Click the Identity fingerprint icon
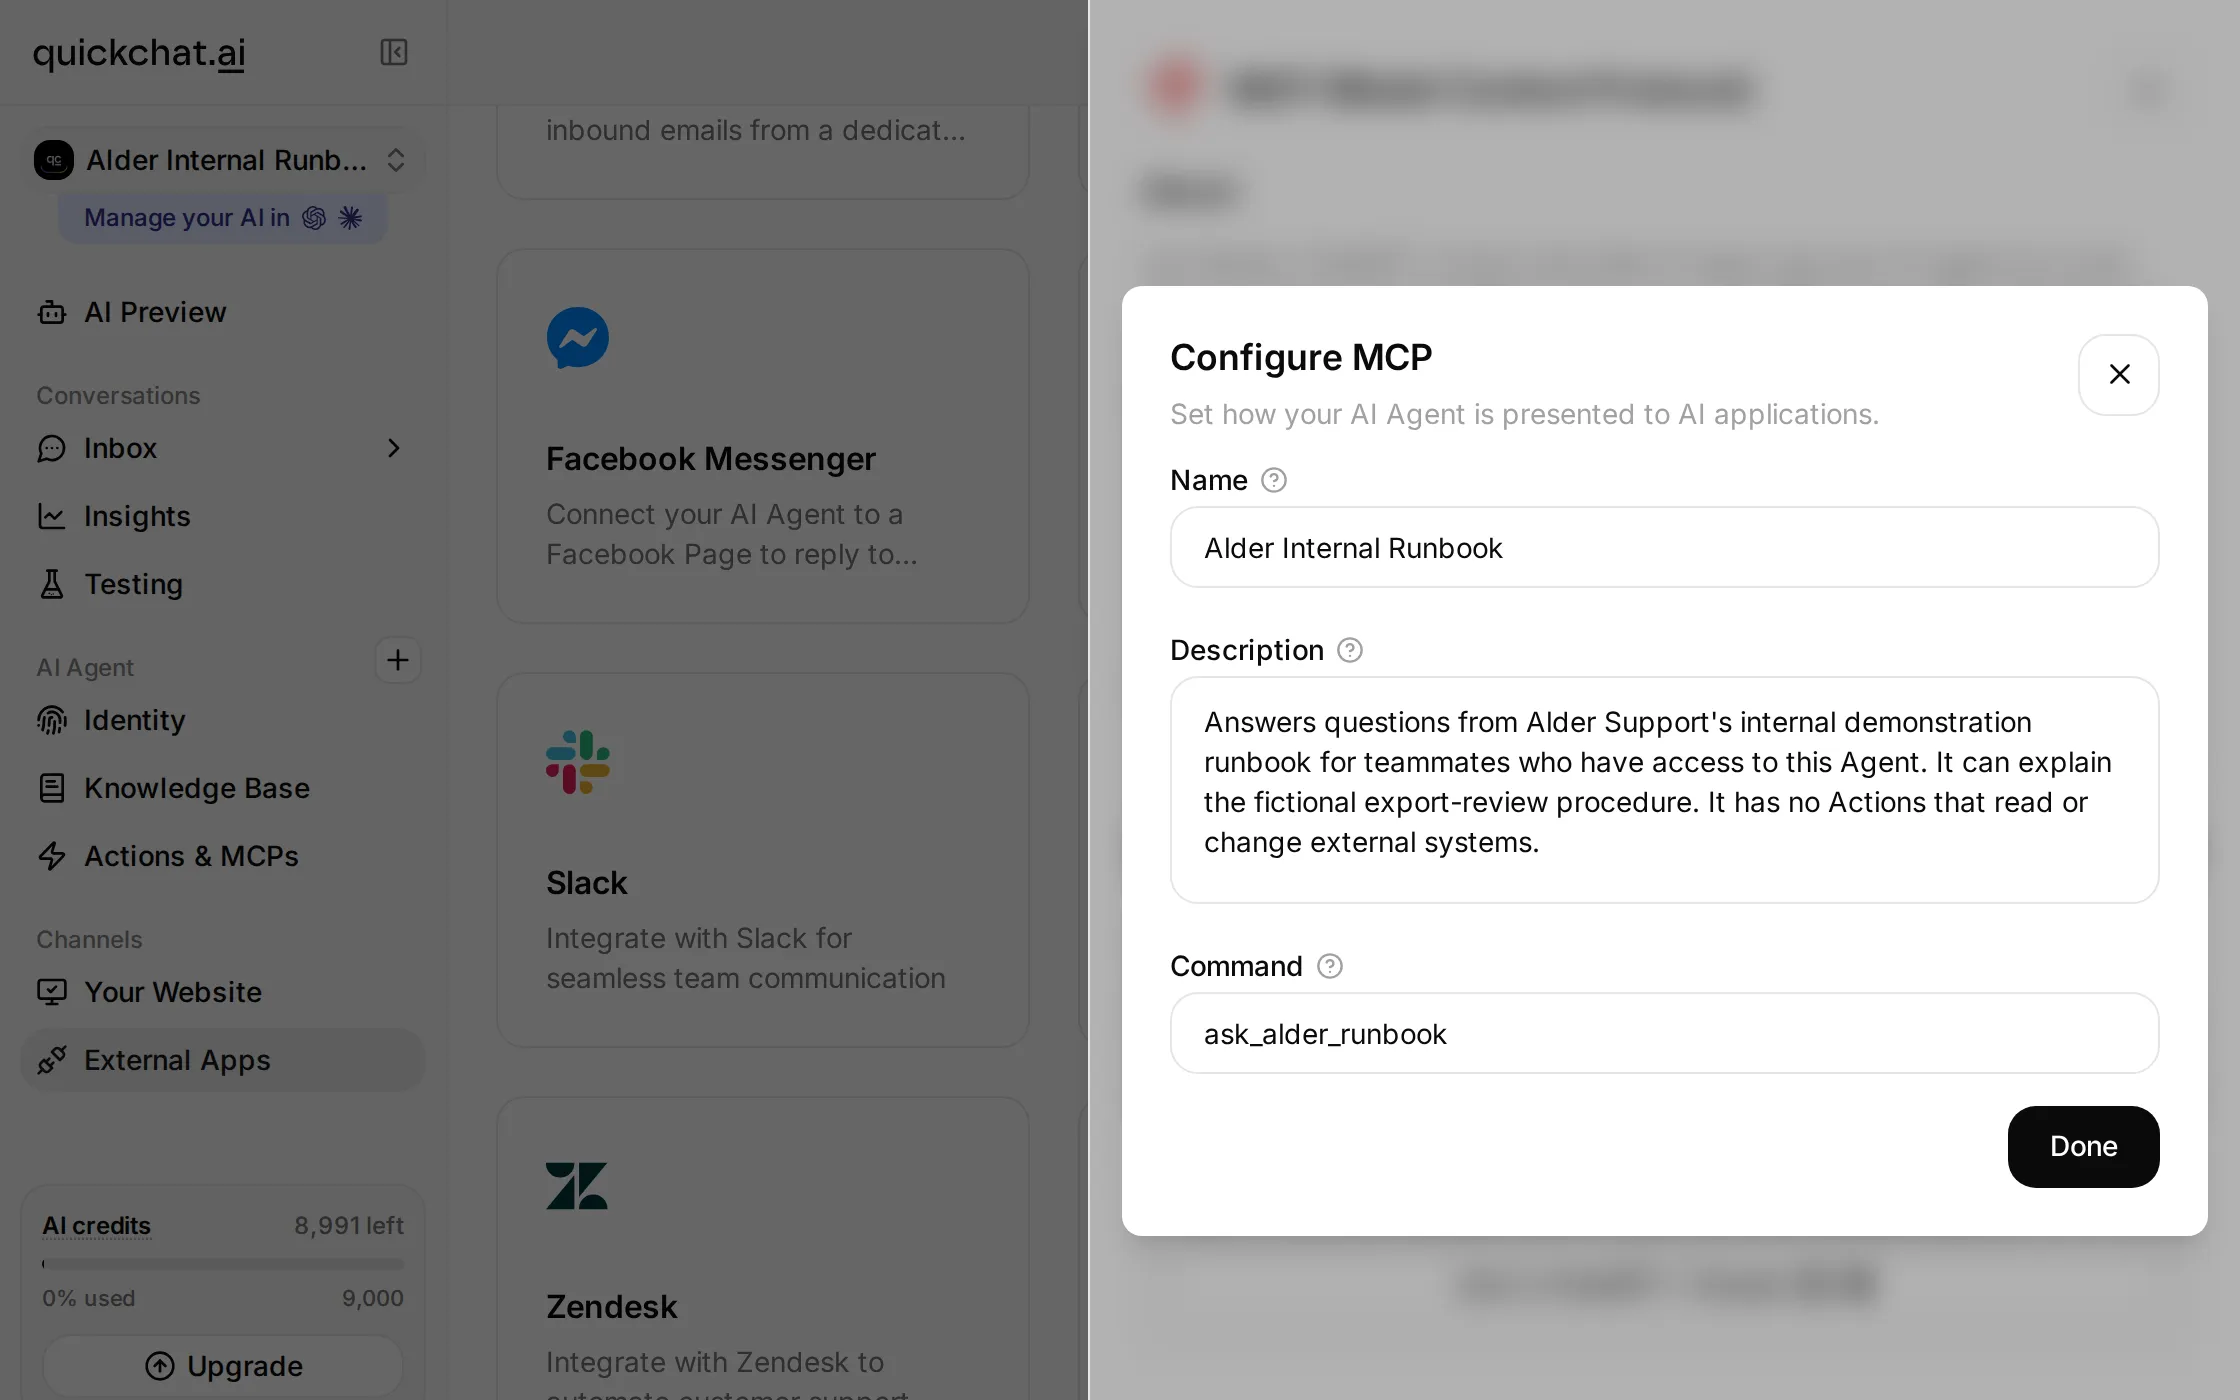 pyautogui.click(x=52, y=720)
